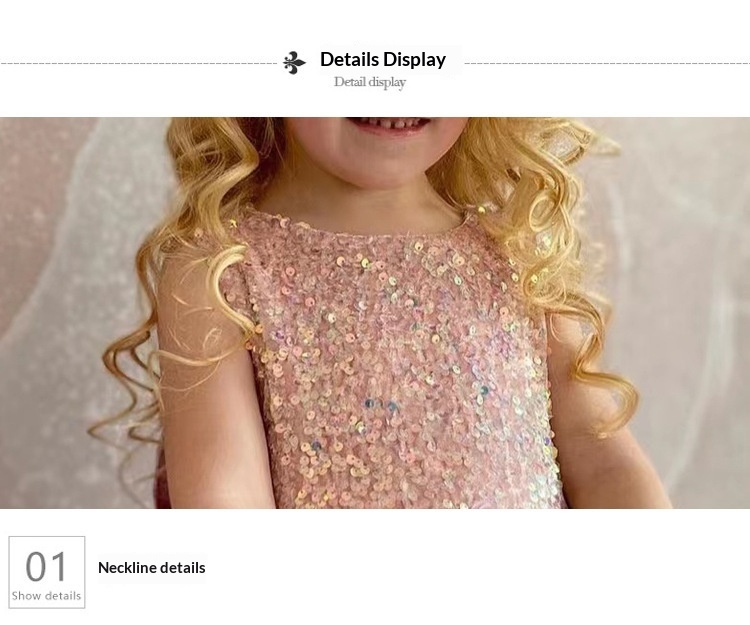
Task: Click the Show details text
Action: [x=46, y=596]
